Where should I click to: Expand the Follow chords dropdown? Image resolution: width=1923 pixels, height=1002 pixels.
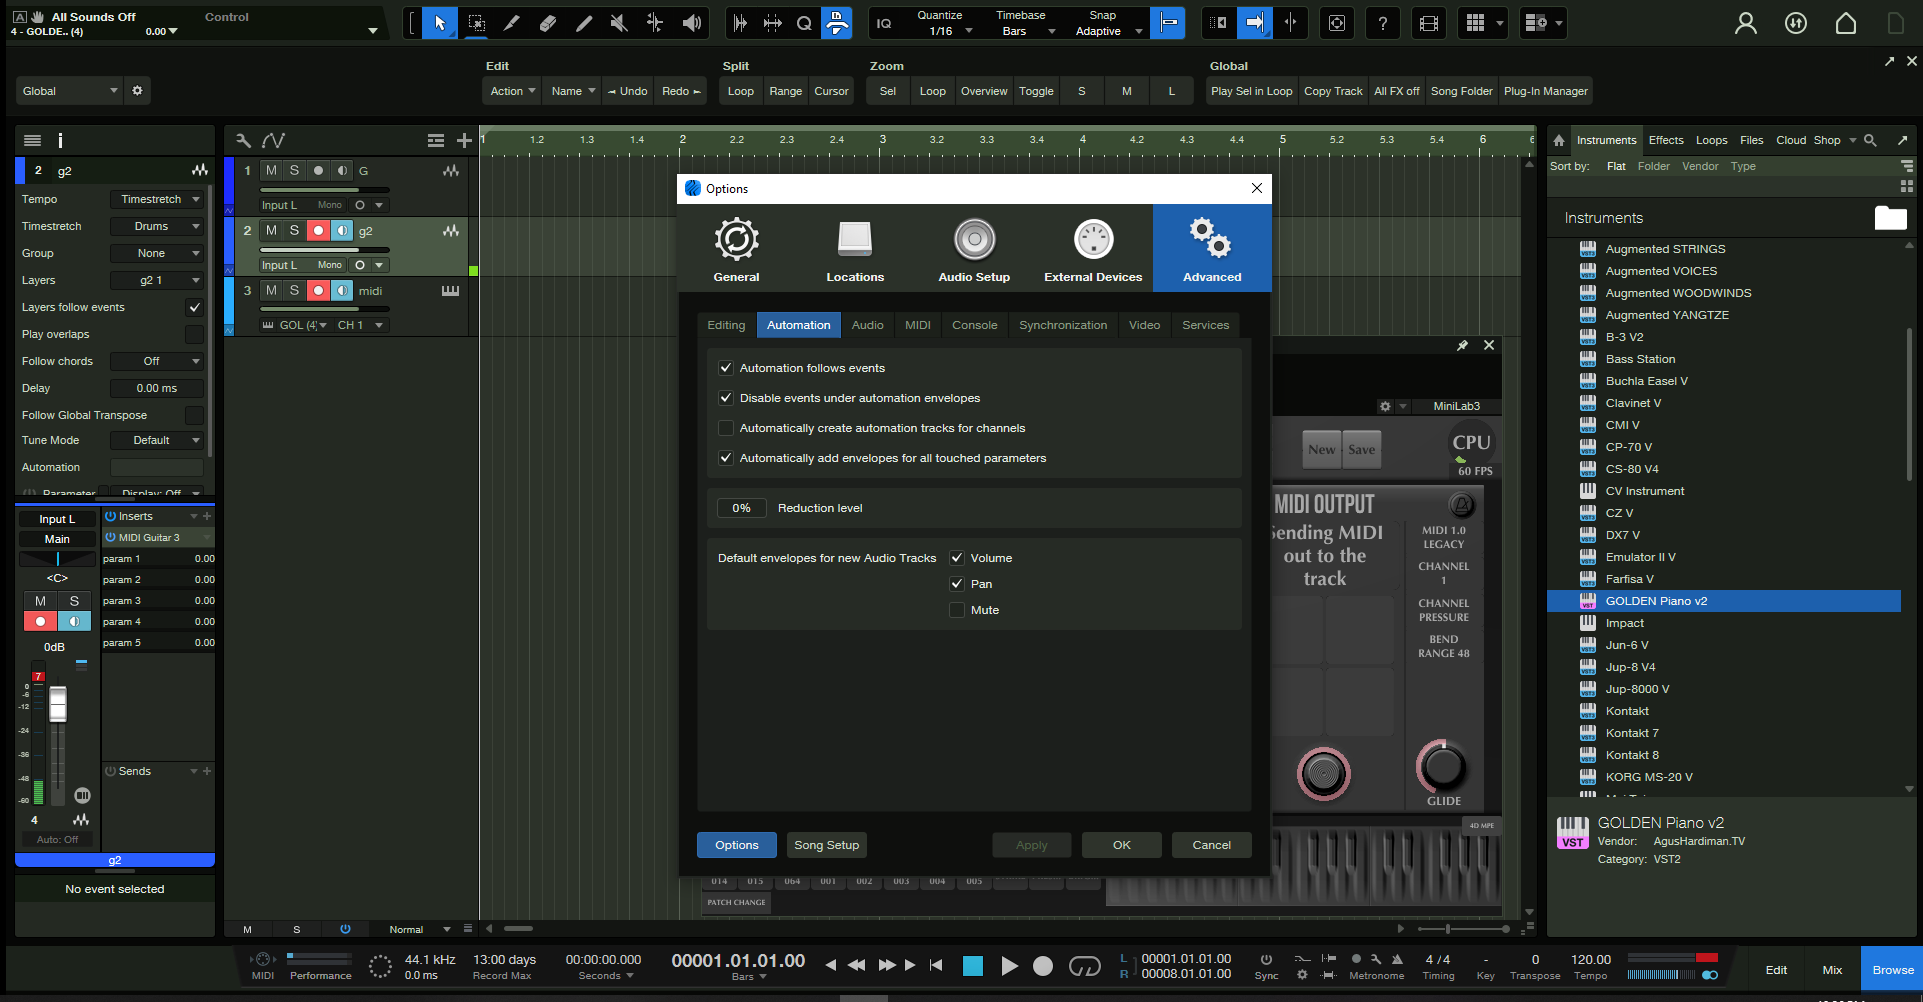[156, 361]
